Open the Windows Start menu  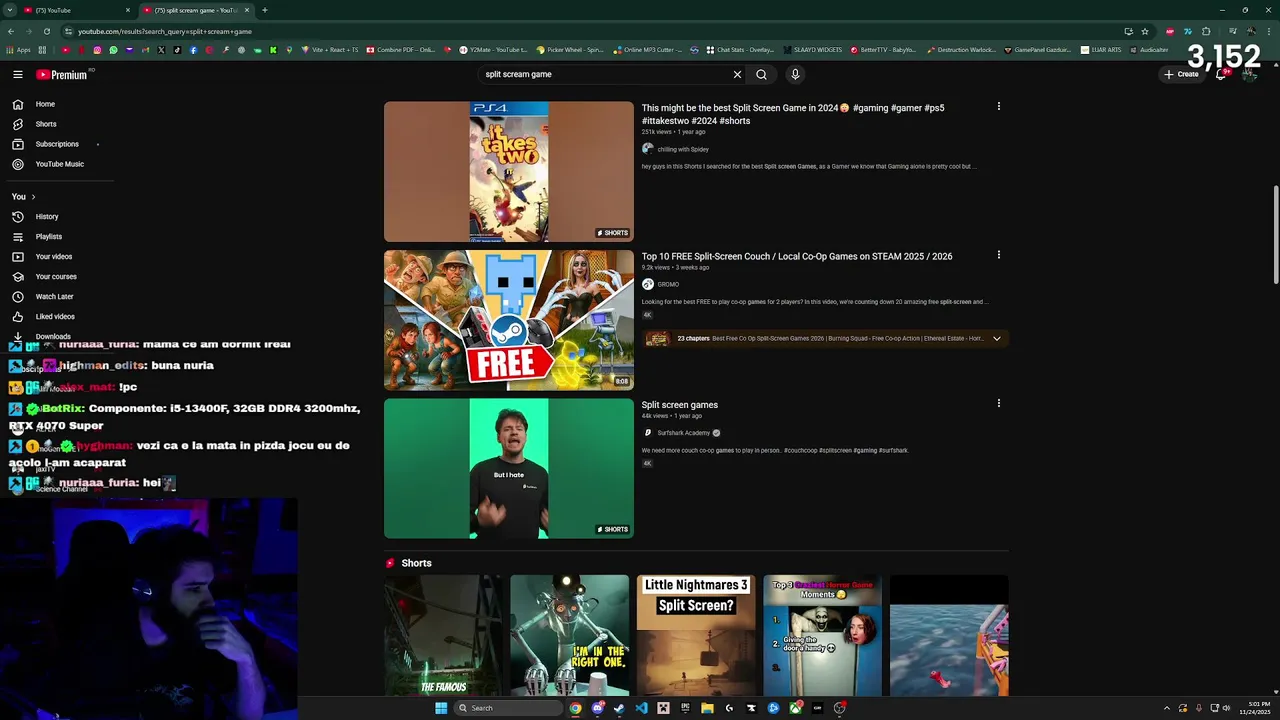click(441, 708)
